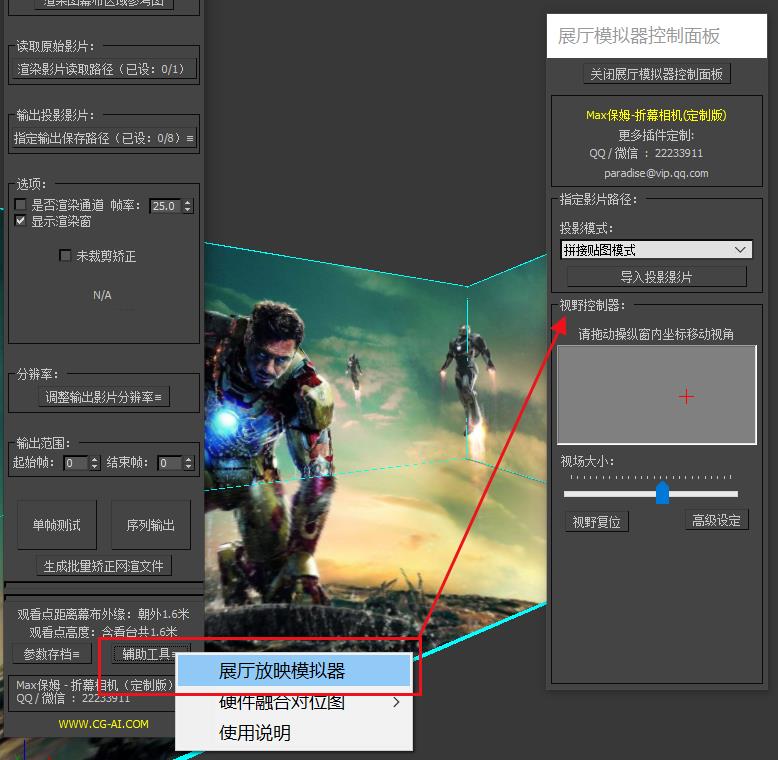The height and width of the screenshot is (760, 778).
Task: Enable the 未裁剪矫正 checkbox
Action: point(66,256)
